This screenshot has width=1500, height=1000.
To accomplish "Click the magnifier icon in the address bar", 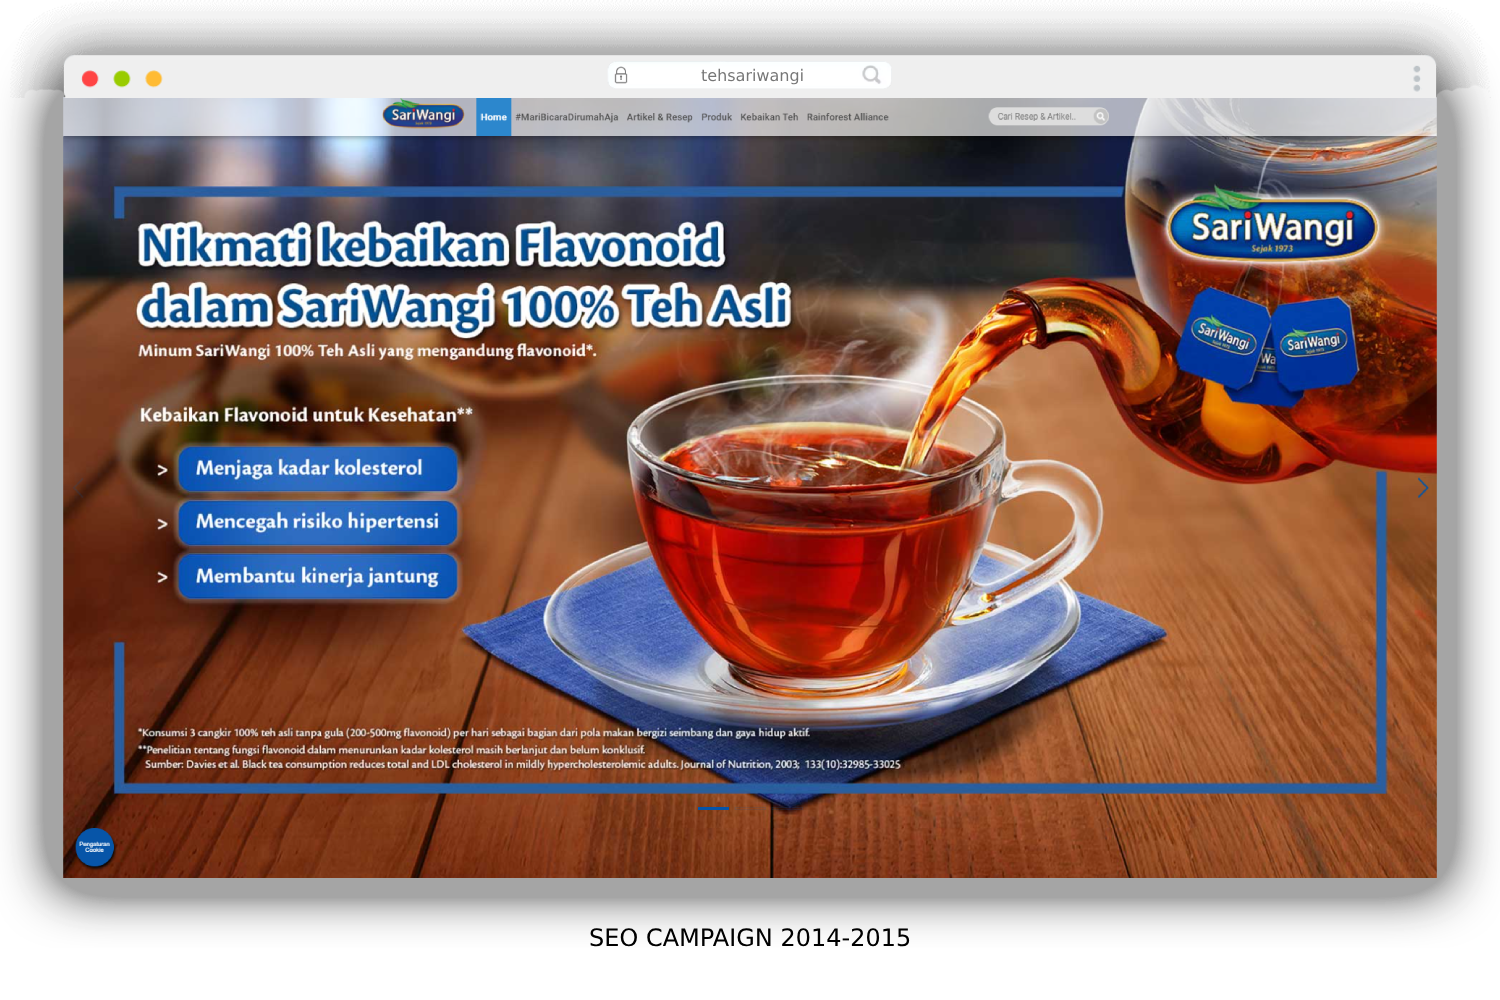I will tap(872, 75).
